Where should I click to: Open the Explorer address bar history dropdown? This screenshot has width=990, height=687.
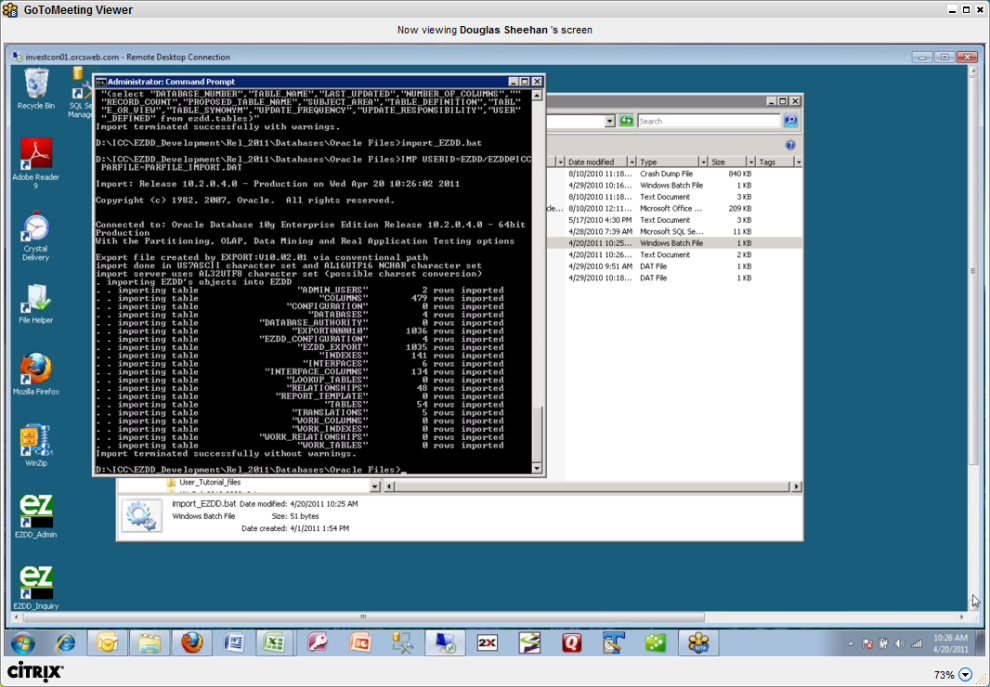pyautogui.click(x=609, y=121)
